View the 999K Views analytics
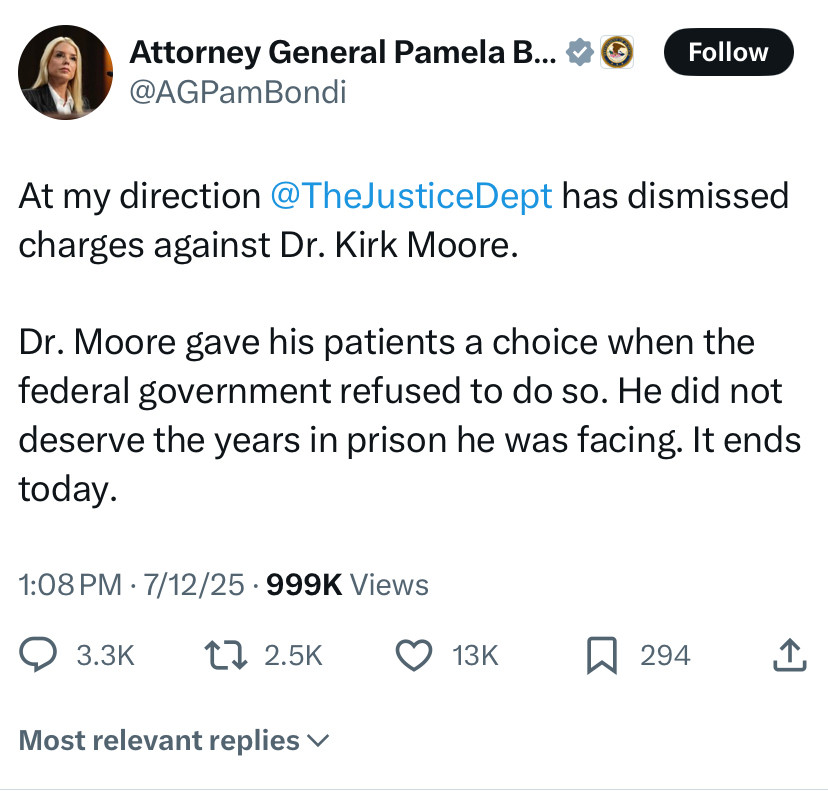 click(x=347, y=585)
